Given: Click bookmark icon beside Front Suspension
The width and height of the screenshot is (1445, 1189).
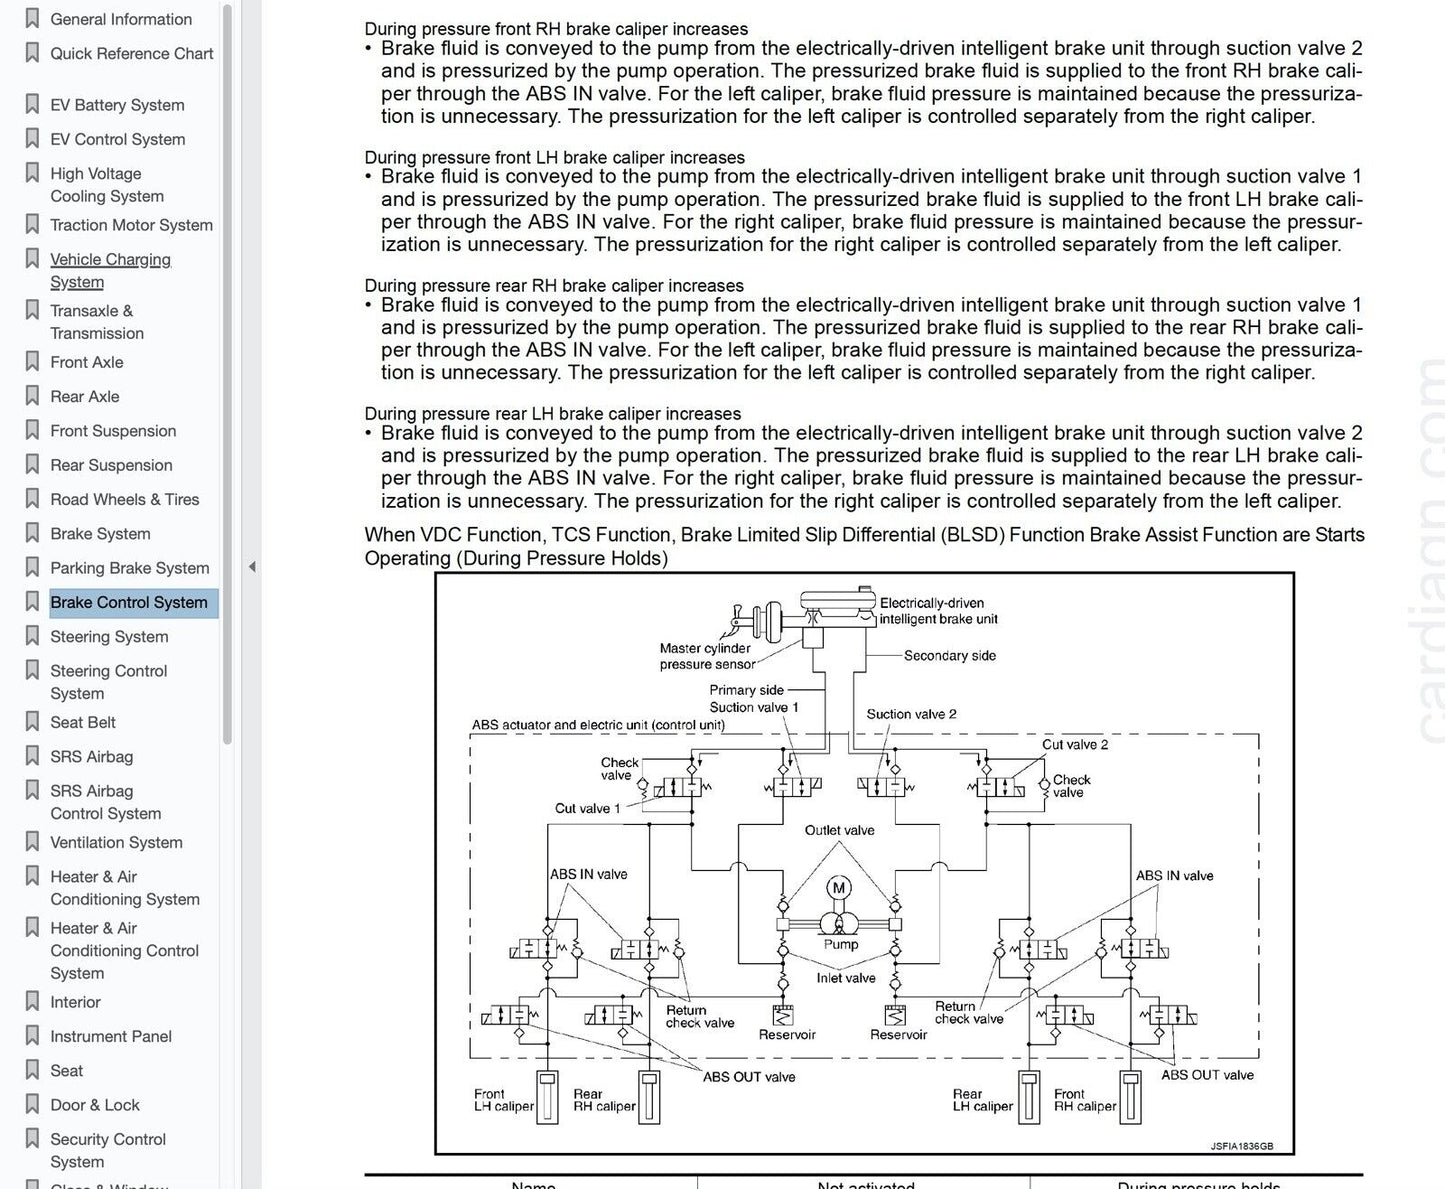Looking at the screenshot, I should pyautogui.click(x=32, y=429).
